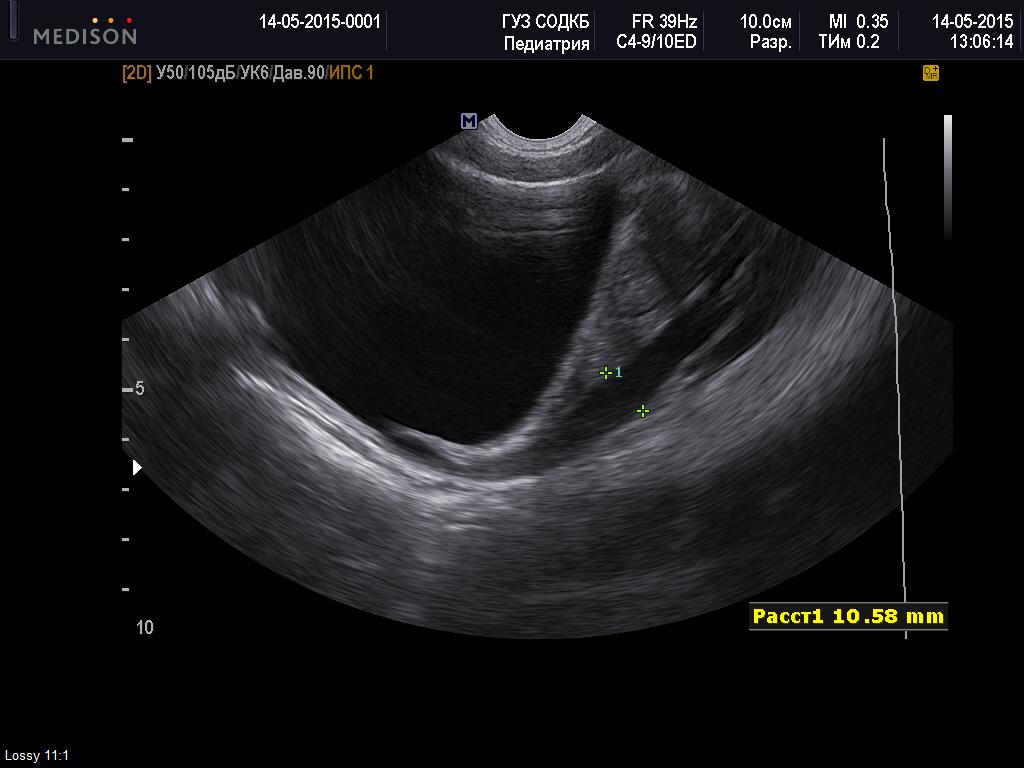Viewport: 1024px width, 768px height.
Task: Click the patient ID 14-05-2015-0001
Action: pyautogui.click(x=319, y=21)
